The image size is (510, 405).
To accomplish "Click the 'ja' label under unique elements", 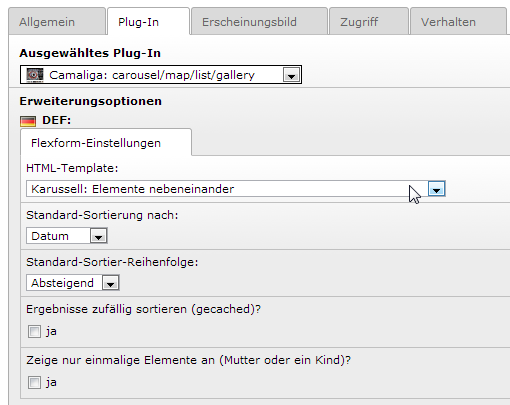I will (x=51, y=382).
